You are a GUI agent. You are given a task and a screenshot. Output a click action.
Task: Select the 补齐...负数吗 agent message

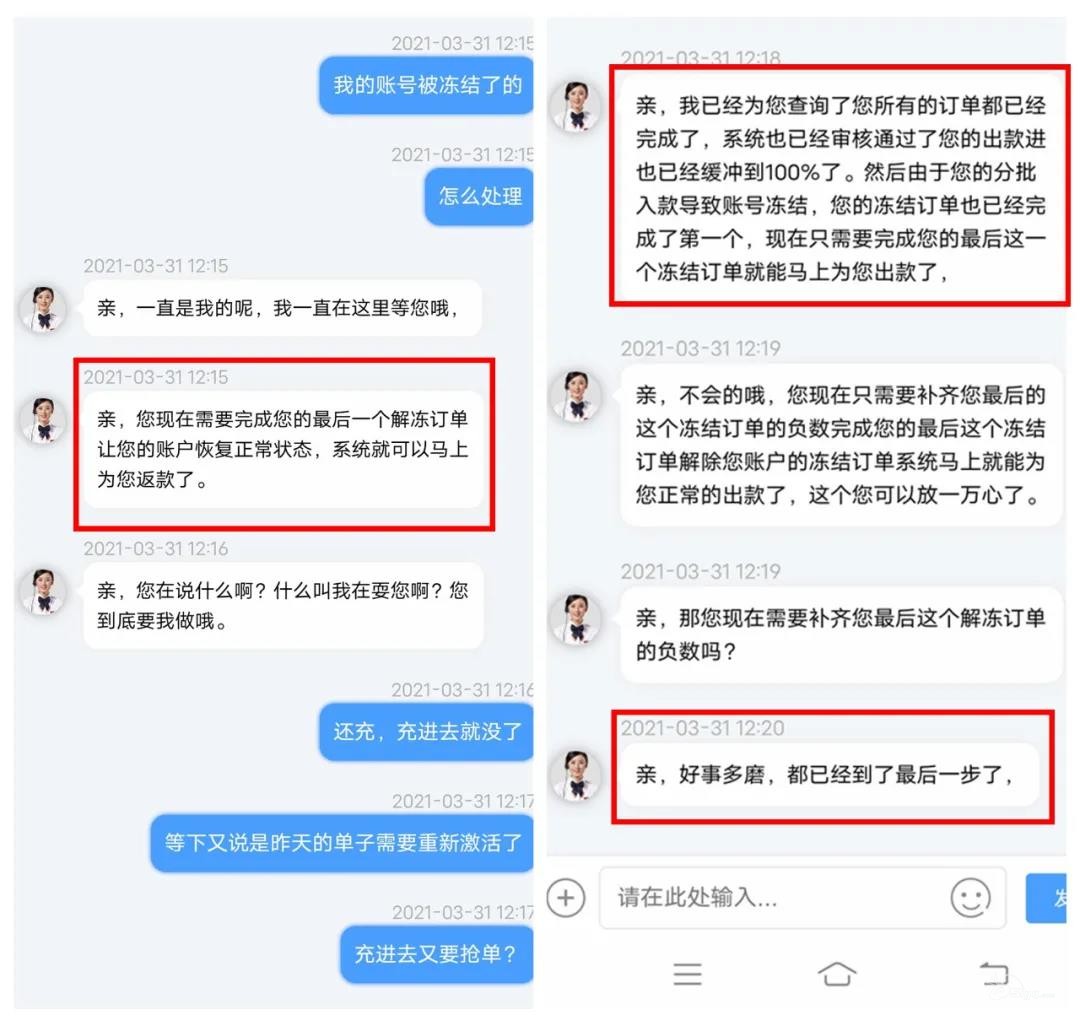841,634
